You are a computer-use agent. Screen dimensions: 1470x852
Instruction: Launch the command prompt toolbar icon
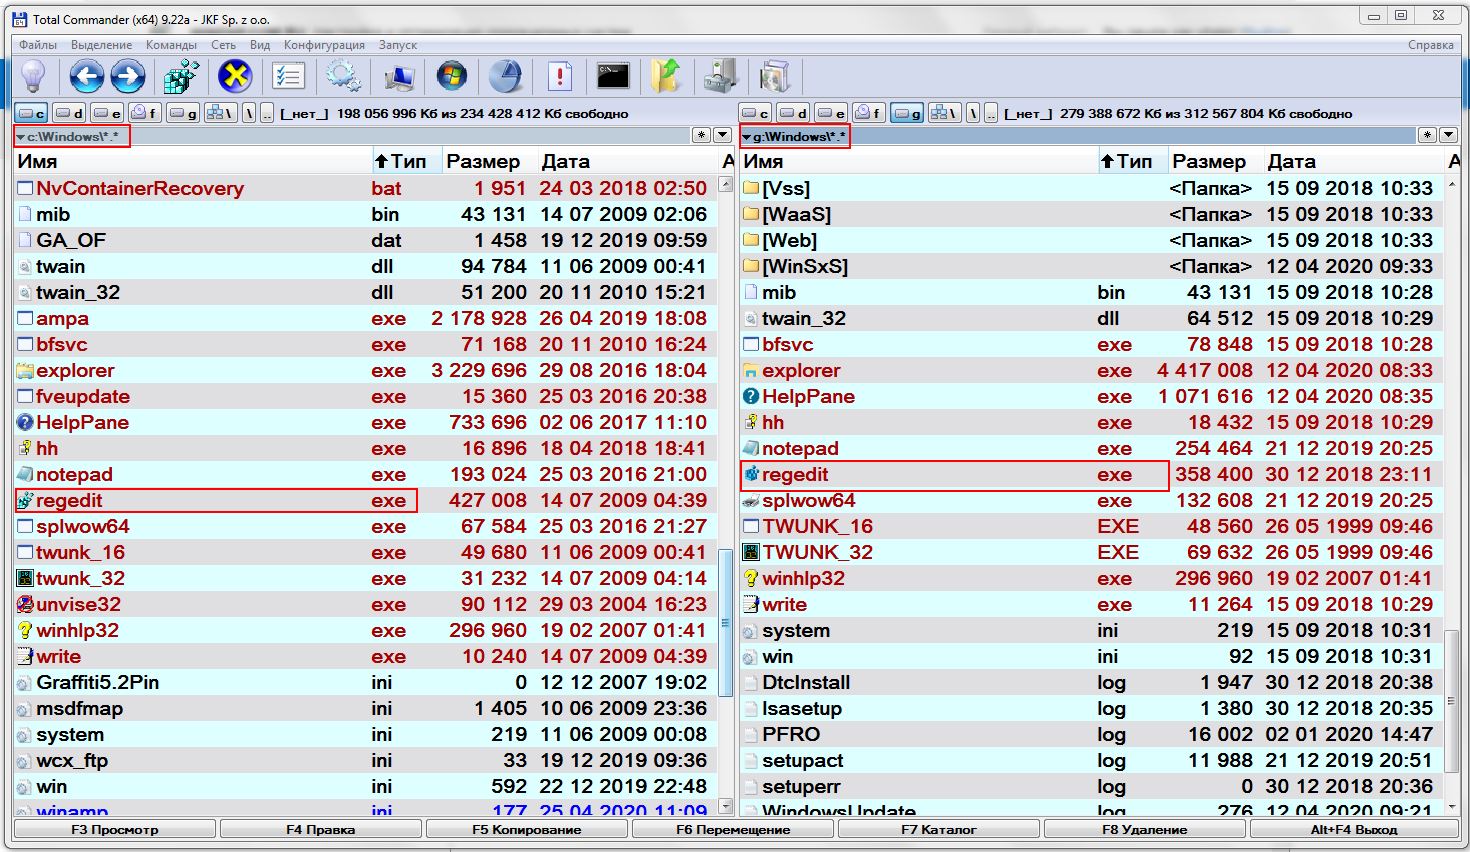(x=613, y=76)
